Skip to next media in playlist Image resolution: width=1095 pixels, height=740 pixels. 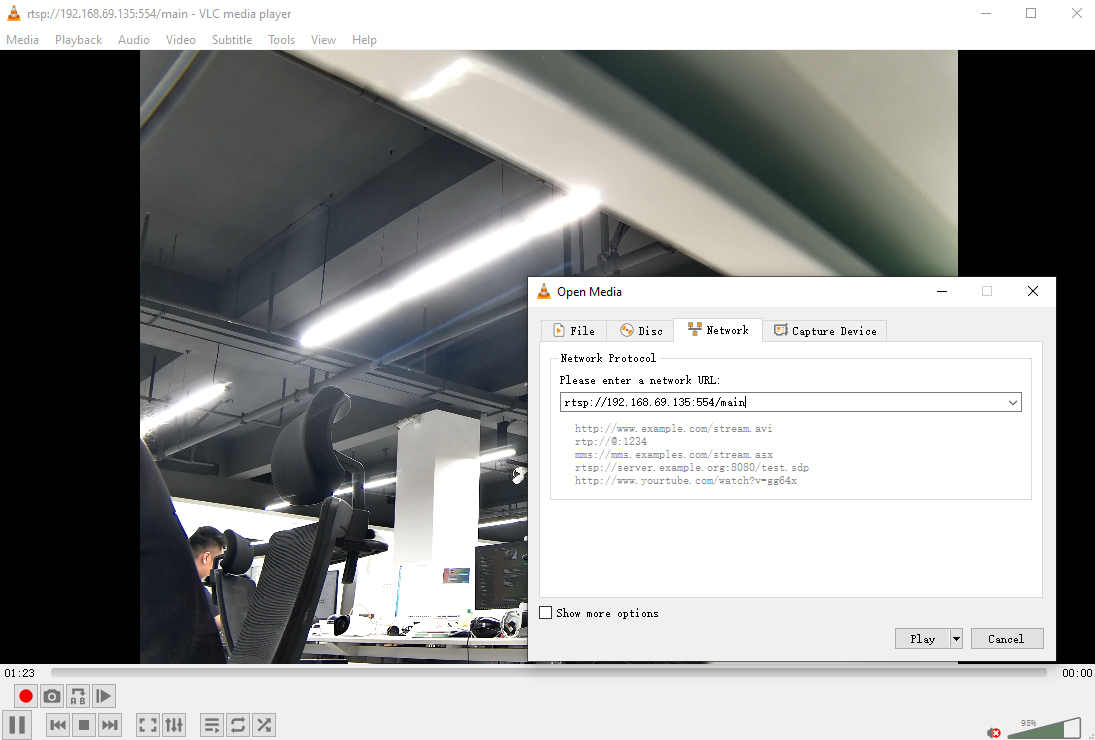(110, 725)
